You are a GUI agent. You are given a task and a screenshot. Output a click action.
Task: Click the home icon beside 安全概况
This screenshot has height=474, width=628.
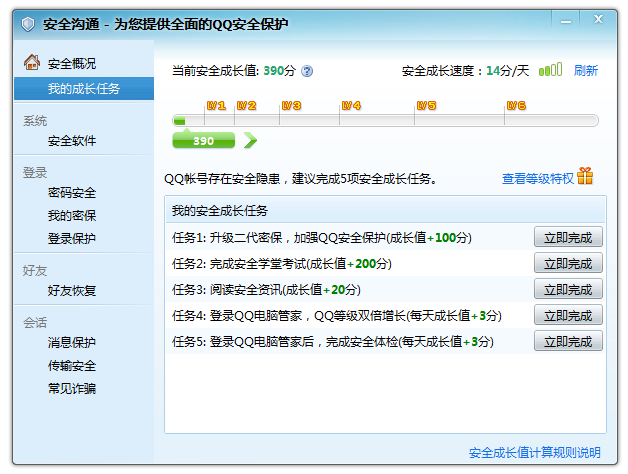(x=32, y=63)
